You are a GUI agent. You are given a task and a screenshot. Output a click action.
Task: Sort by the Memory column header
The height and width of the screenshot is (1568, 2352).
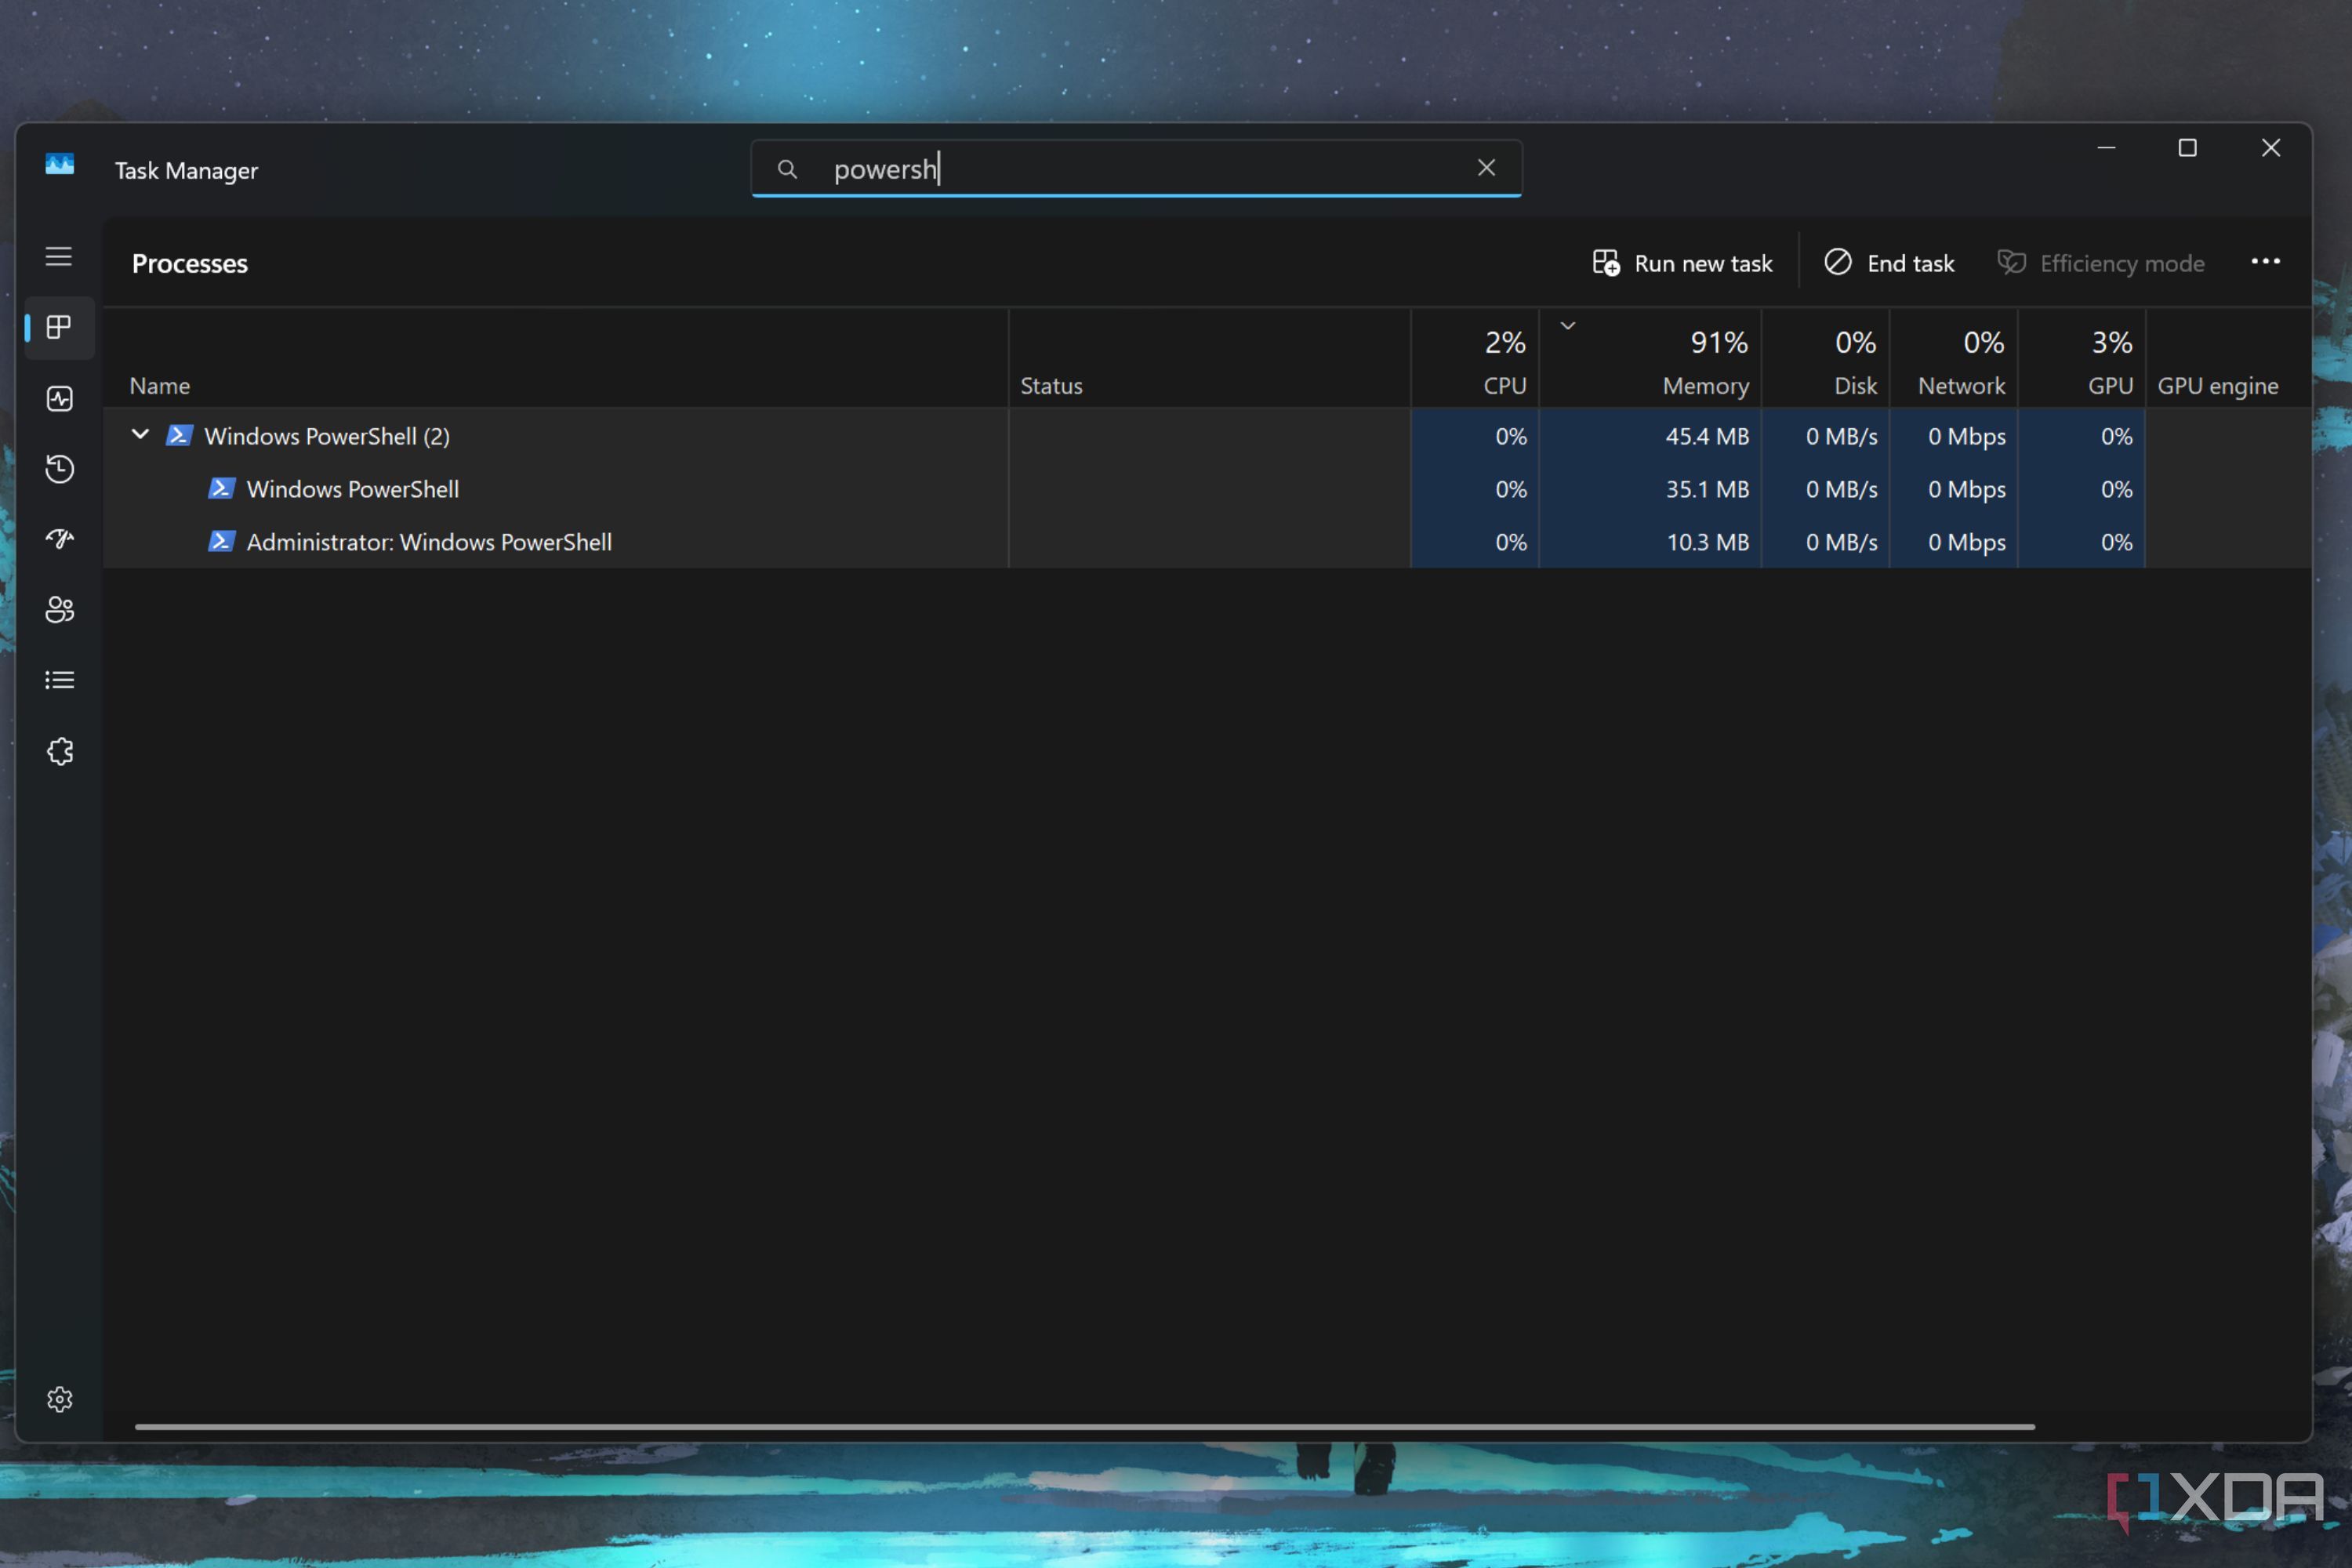(1650, 359)
